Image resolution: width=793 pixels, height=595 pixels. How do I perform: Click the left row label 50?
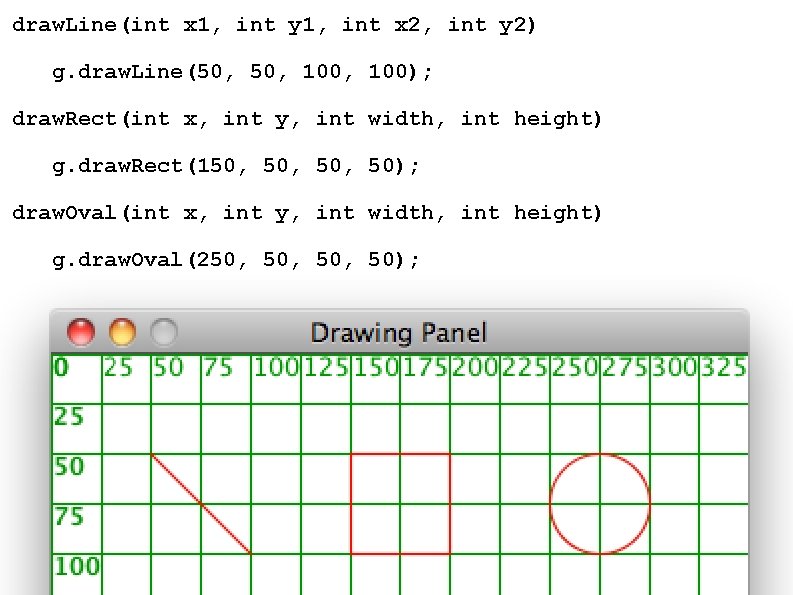pyautogui.click(x=69, y=466)
